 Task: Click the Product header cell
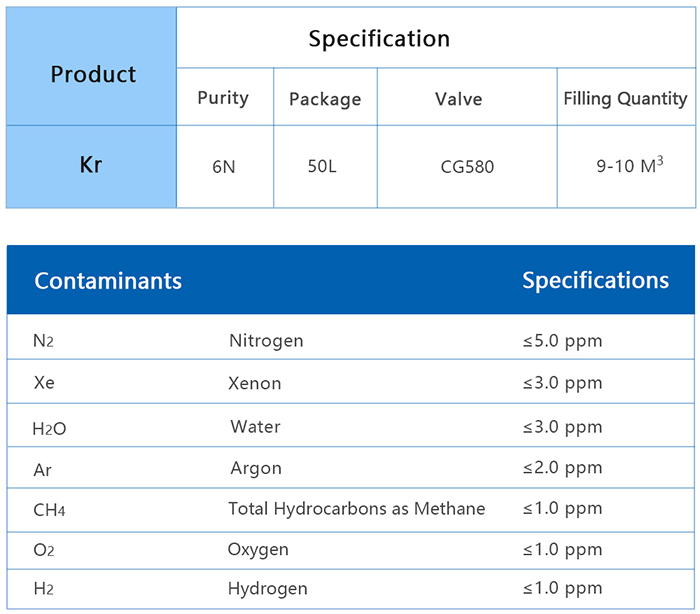[x=93, y=74]
